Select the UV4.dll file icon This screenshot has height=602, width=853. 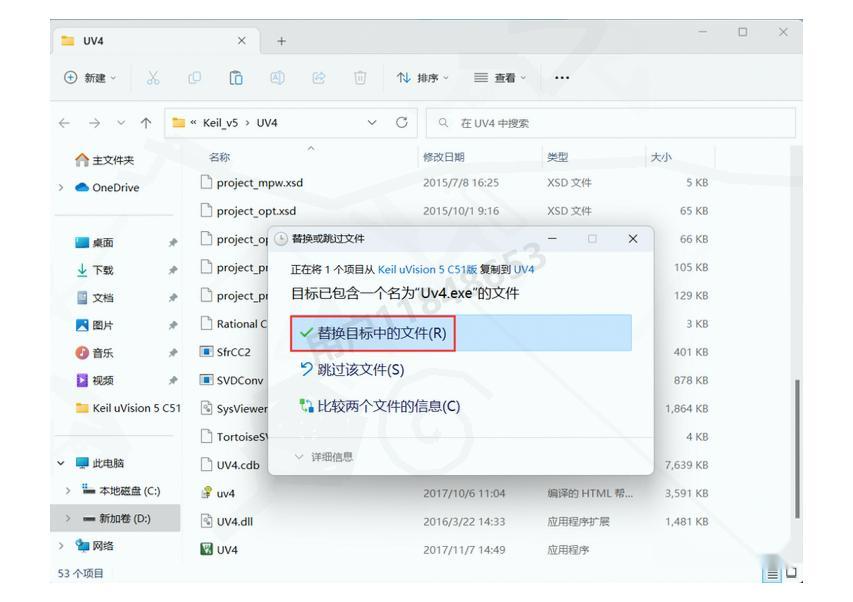206,521
